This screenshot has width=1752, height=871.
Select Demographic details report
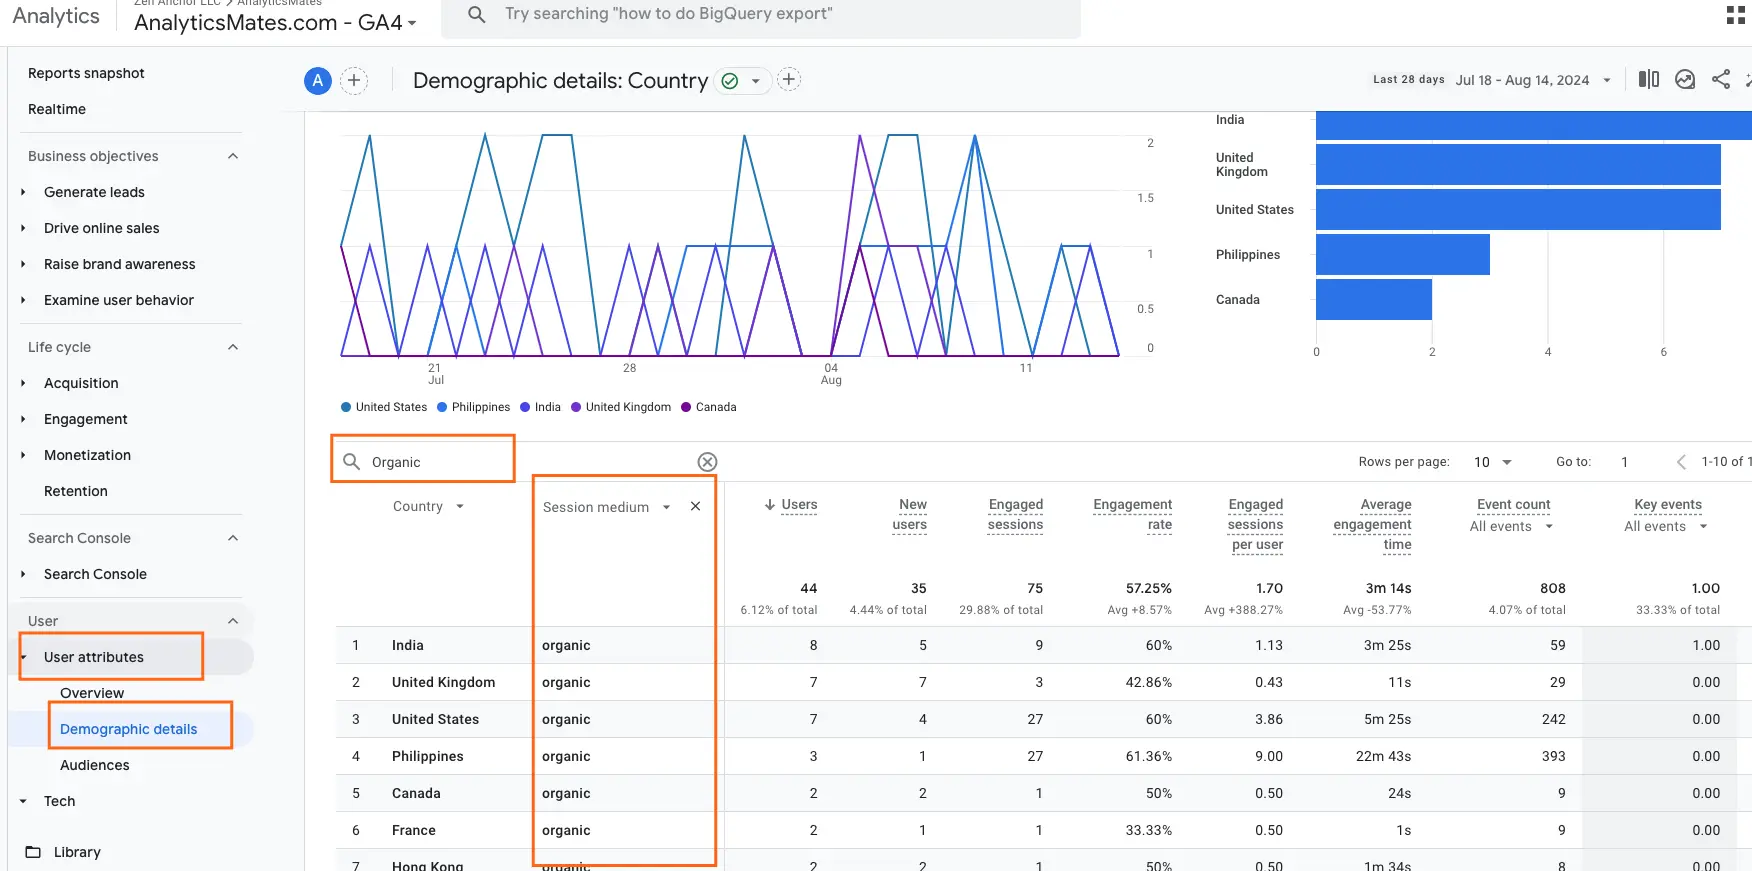128,729
